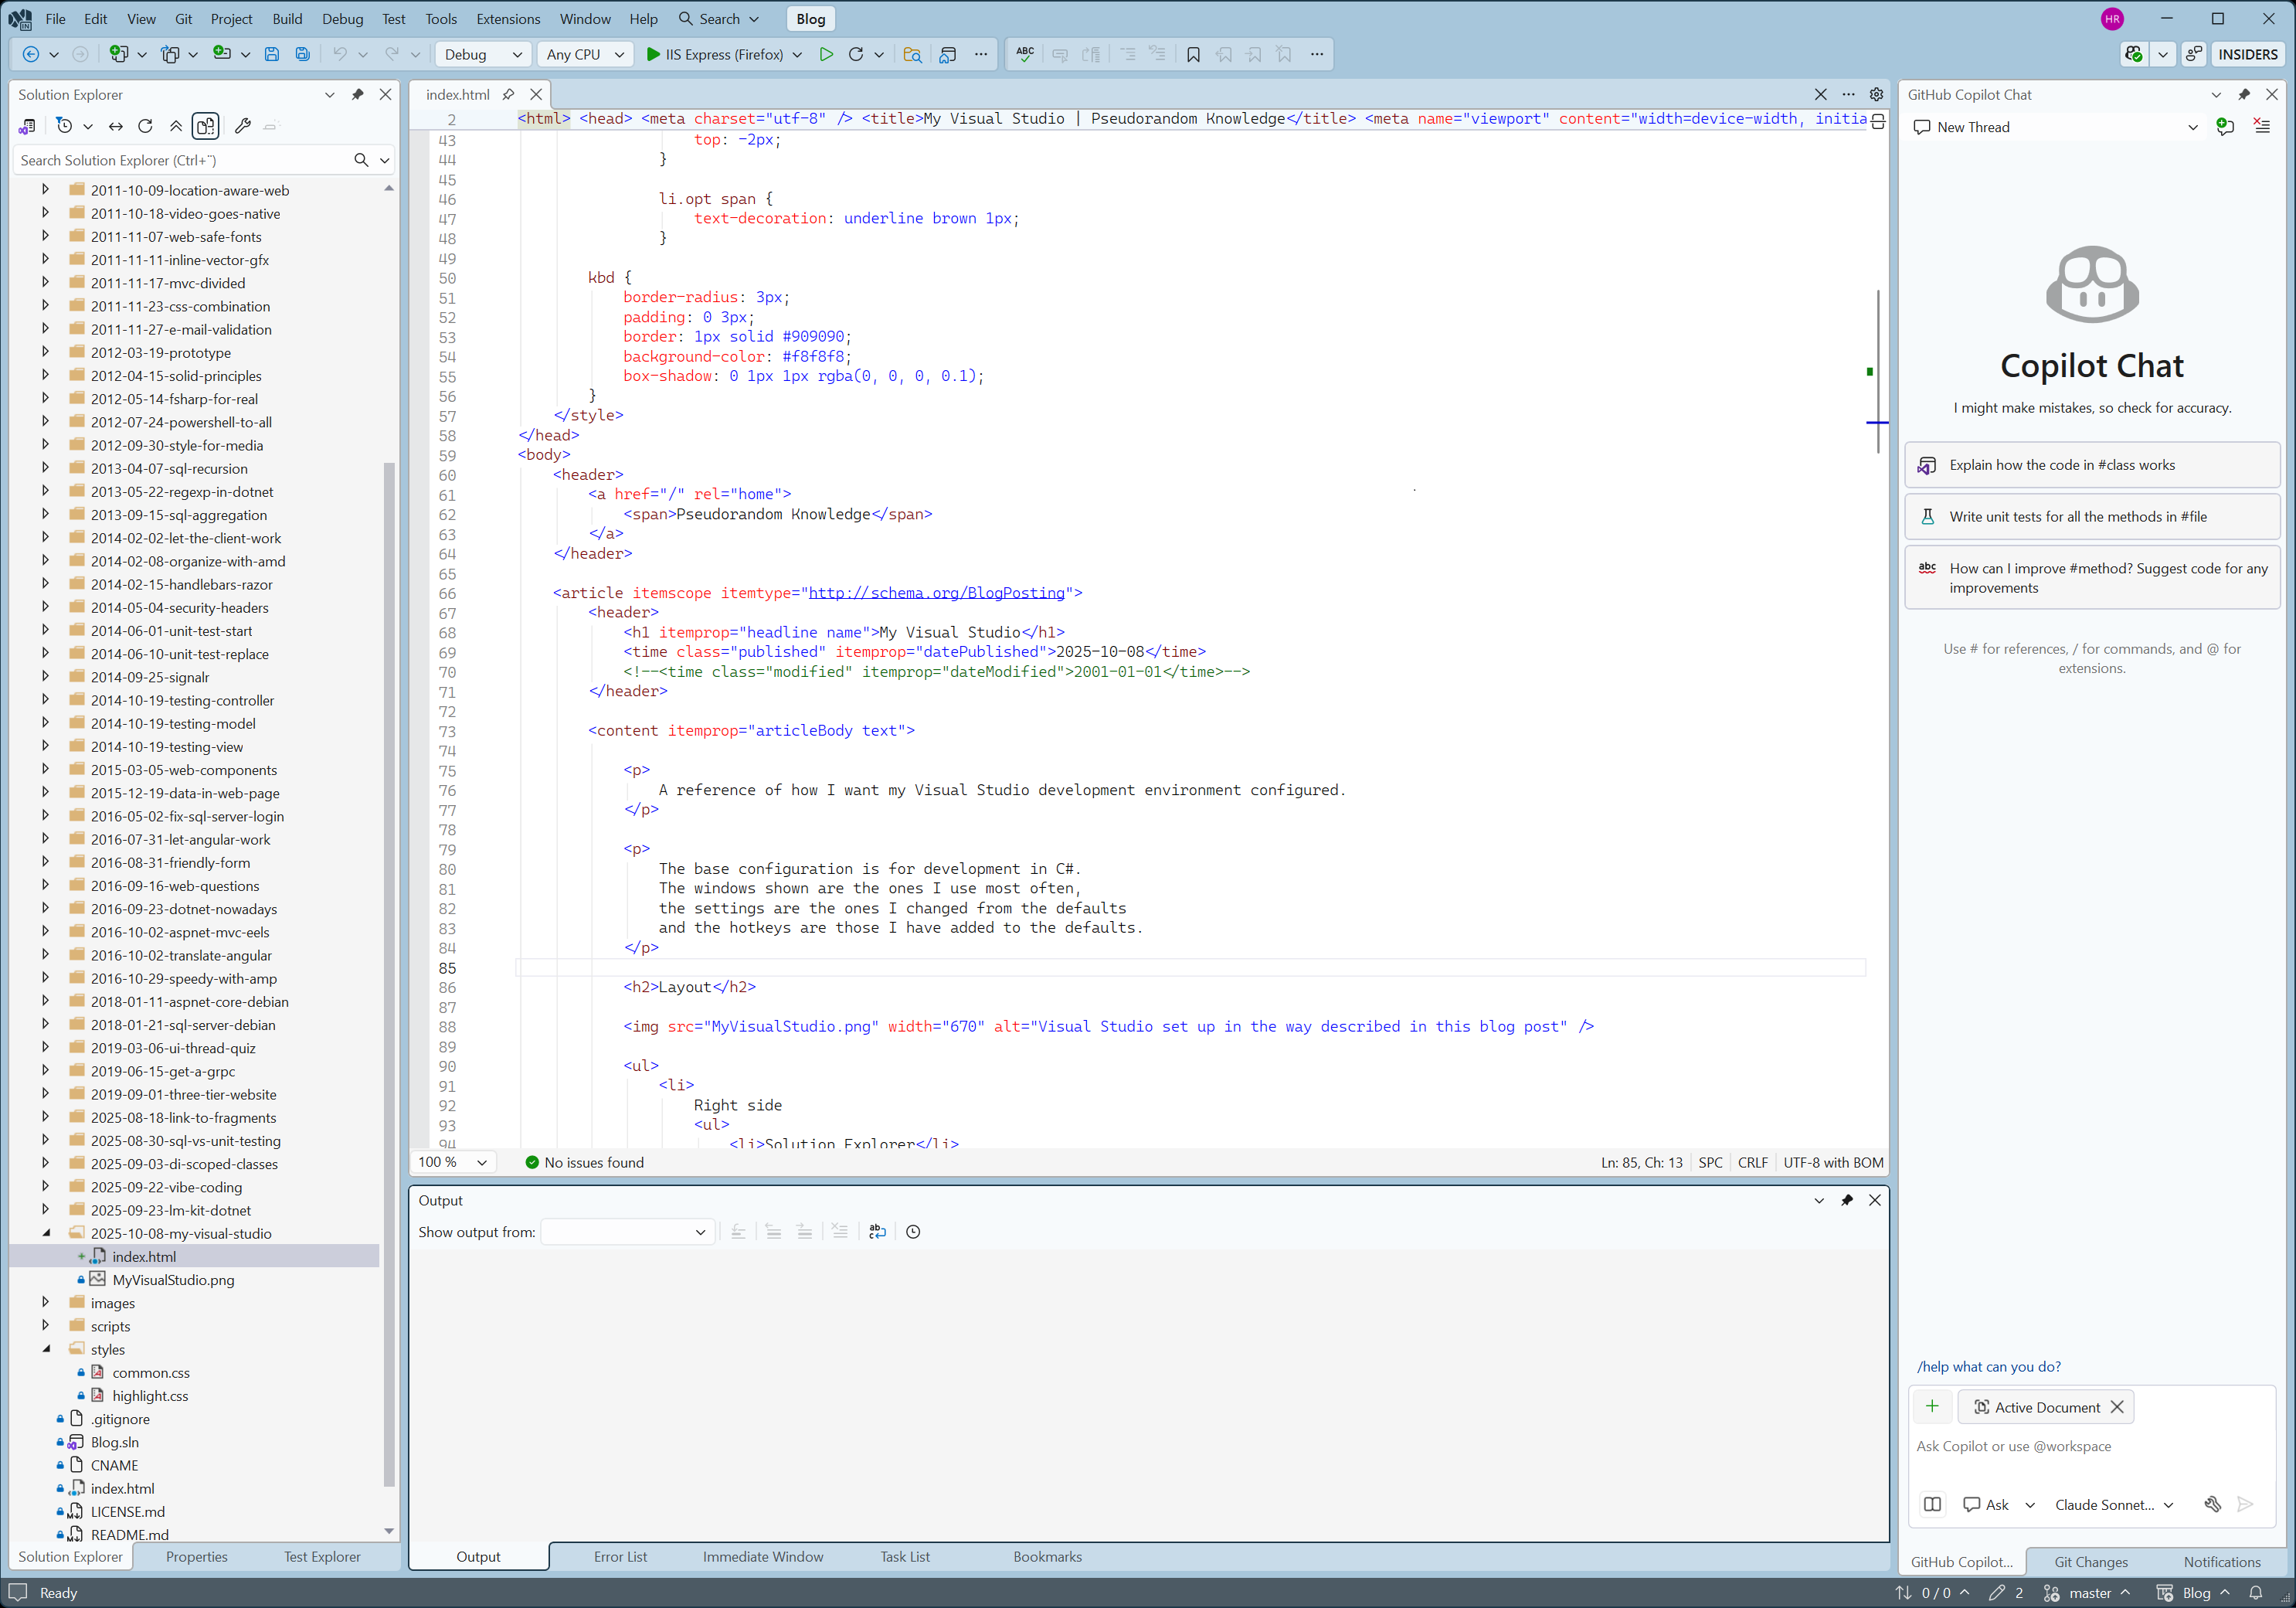Toggle Show All Files in Solution Explorer
The image size is (2296, 1608).
coord(206,126)
